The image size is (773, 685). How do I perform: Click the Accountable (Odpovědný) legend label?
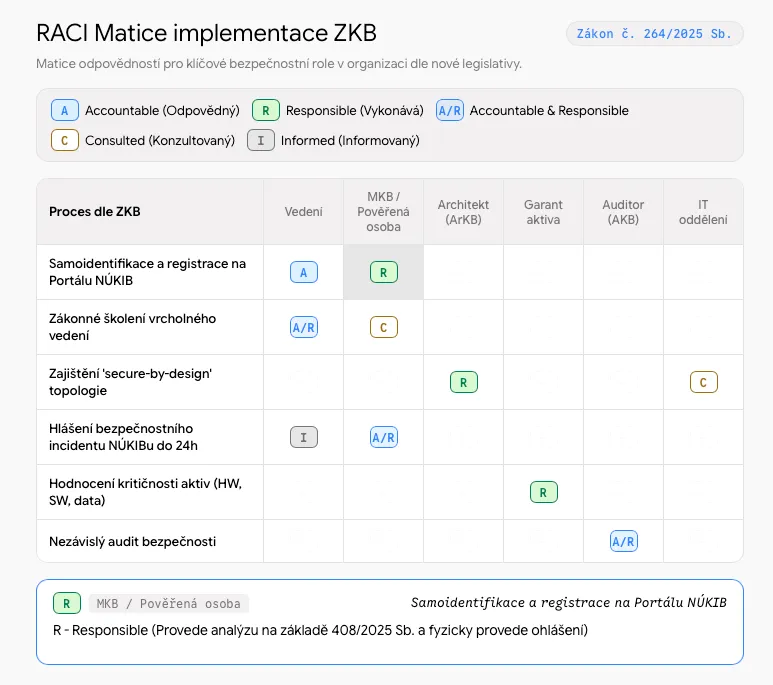coord(162,110)
